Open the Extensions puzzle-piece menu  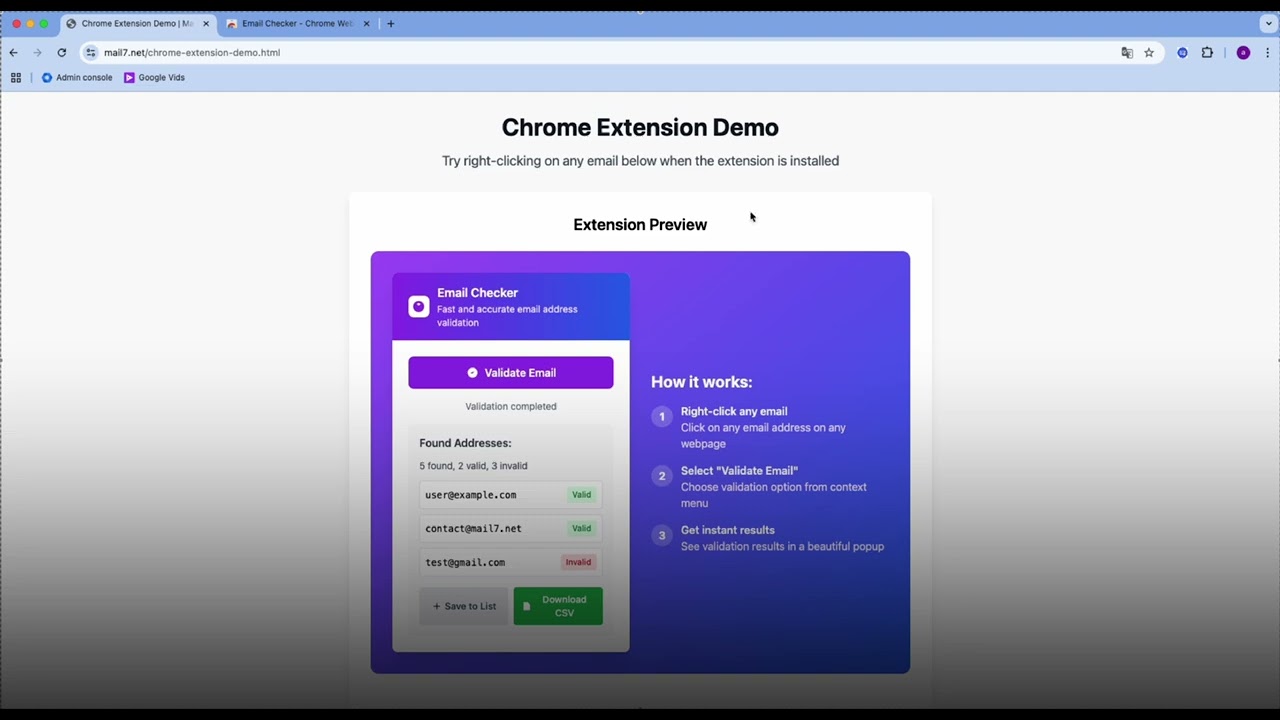click(x=1207, y=53)
